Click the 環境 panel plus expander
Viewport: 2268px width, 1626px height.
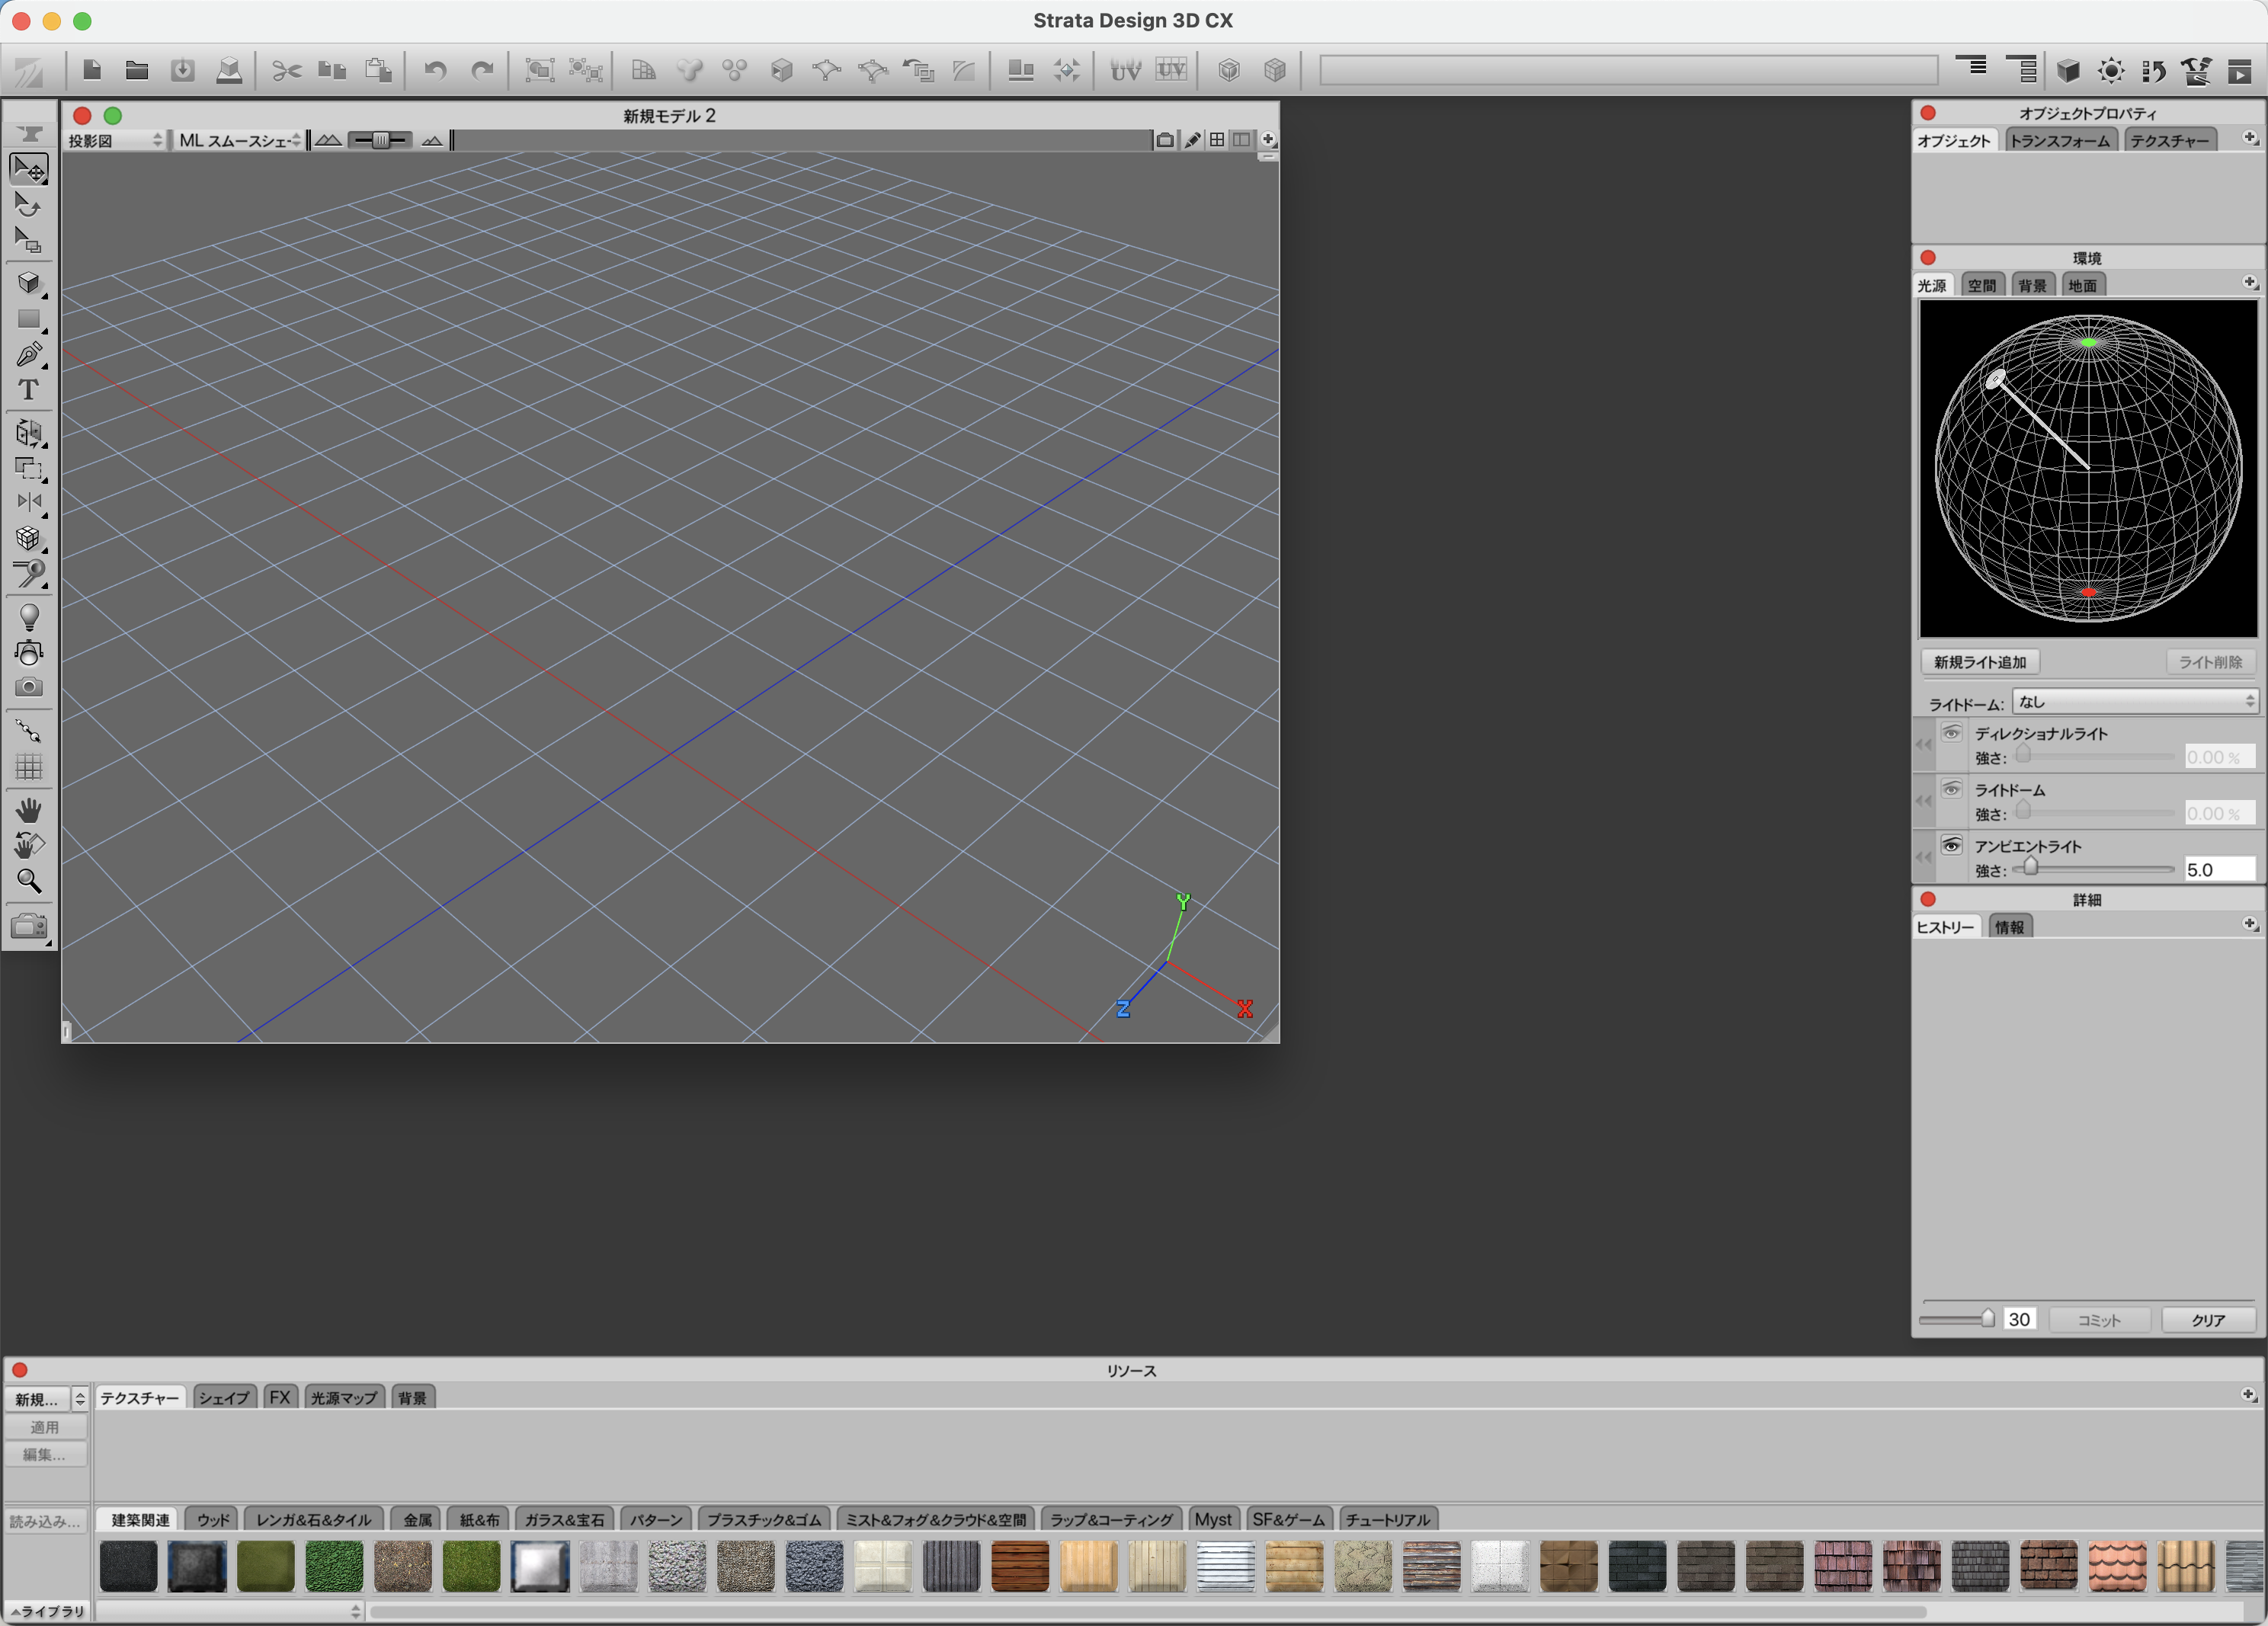click(2250, 282)
